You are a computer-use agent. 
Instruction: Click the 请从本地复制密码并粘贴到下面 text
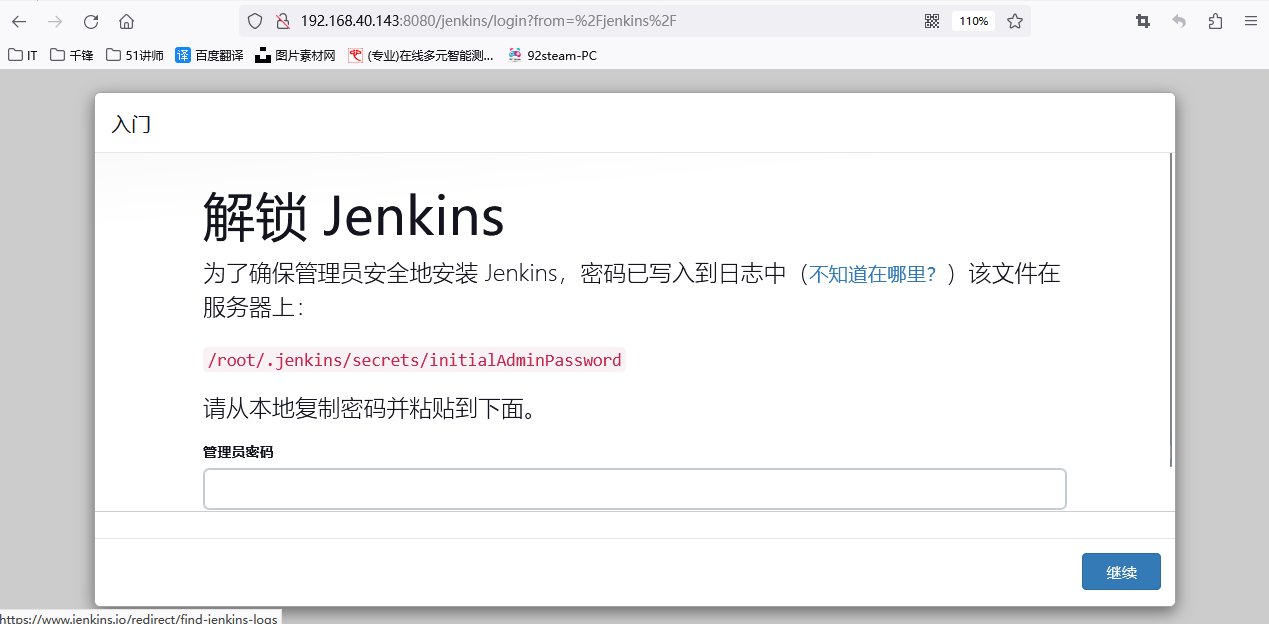(x=369, y=408)
